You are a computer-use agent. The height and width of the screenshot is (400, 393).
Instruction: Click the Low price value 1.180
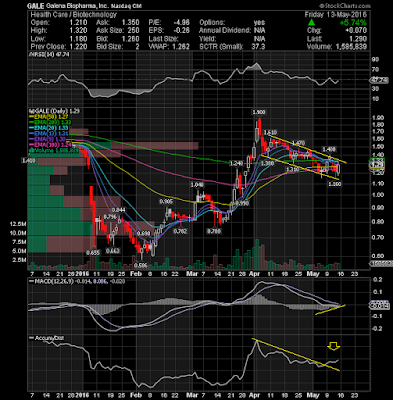[78, 39]
